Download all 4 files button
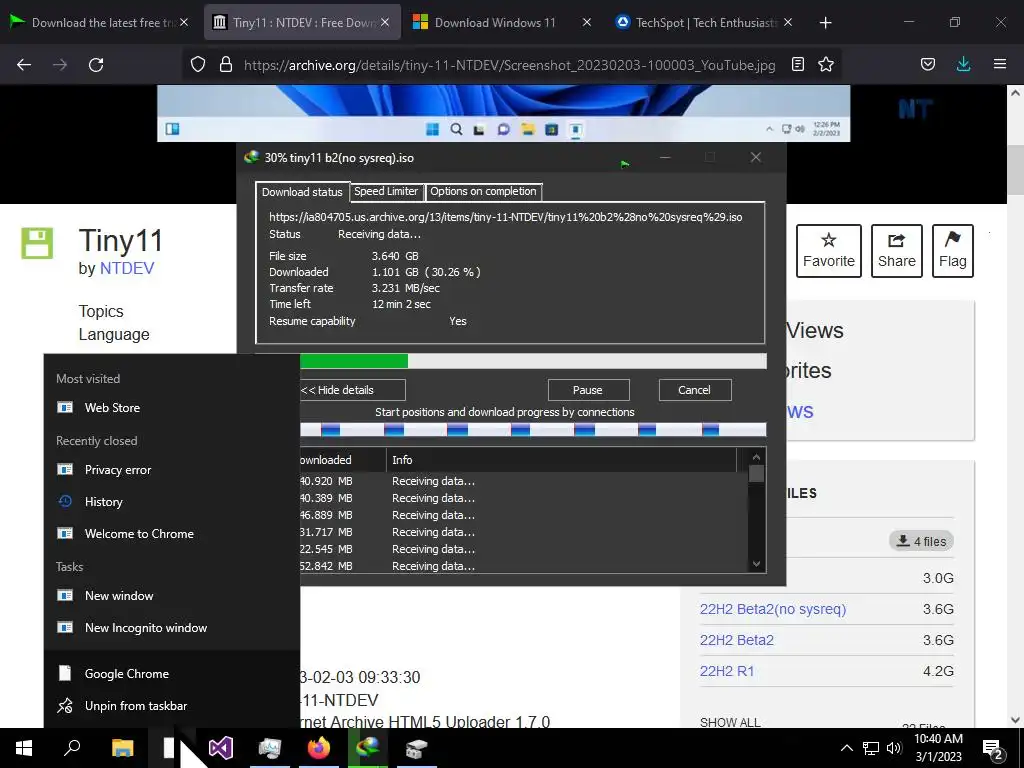Screen dimensions: 1024x768 click(921, 541)
